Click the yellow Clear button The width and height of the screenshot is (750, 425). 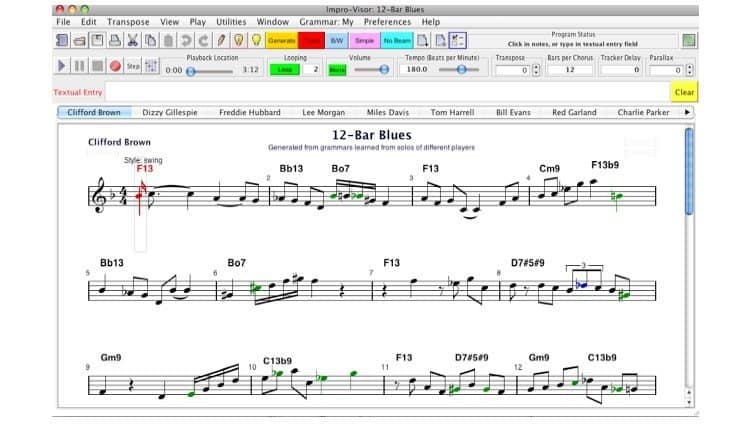(684, 92)
